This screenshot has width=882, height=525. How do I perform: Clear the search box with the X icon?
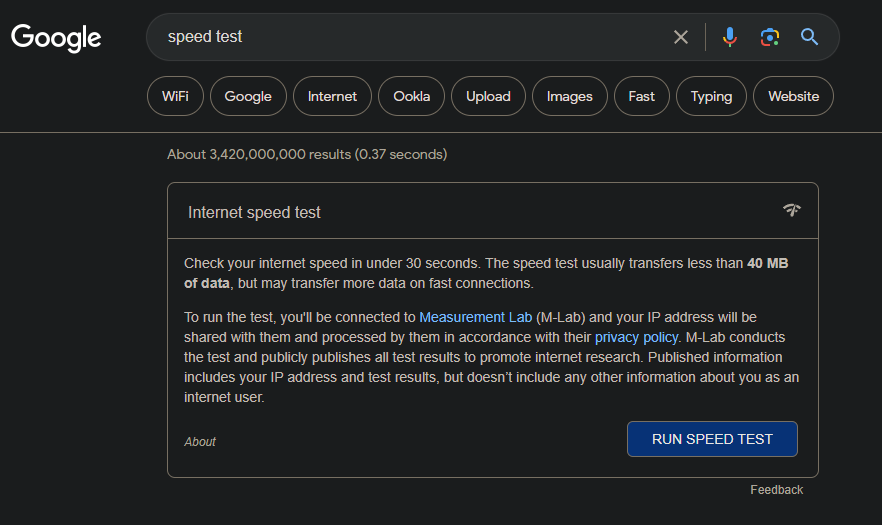click(681, 37)
